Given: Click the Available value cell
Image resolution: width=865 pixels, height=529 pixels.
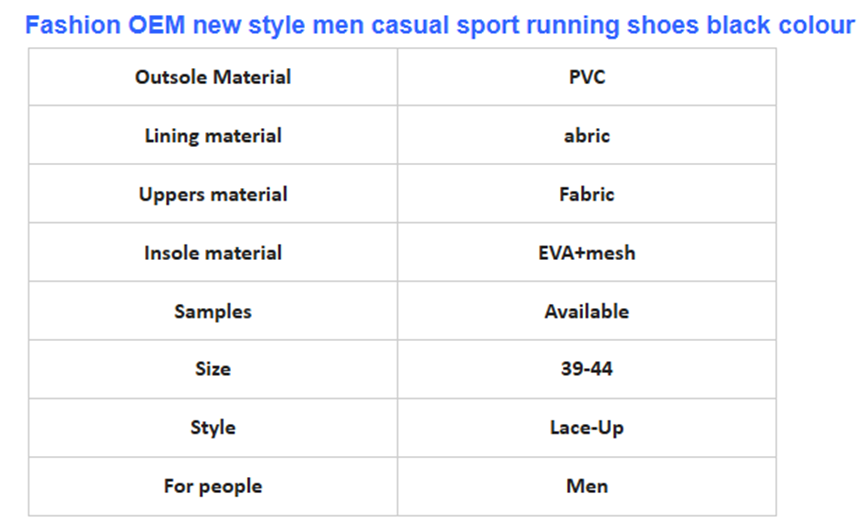Looking at the screenshot, I should click(587, 311).
